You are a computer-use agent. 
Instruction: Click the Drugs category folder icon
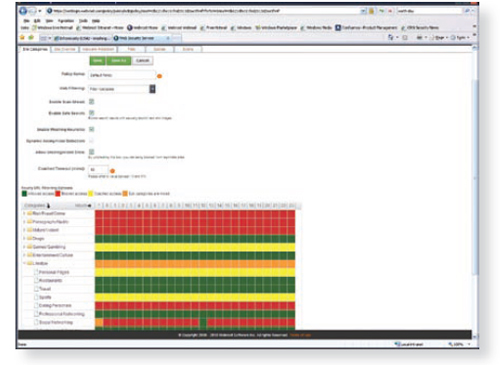(30, 238)
